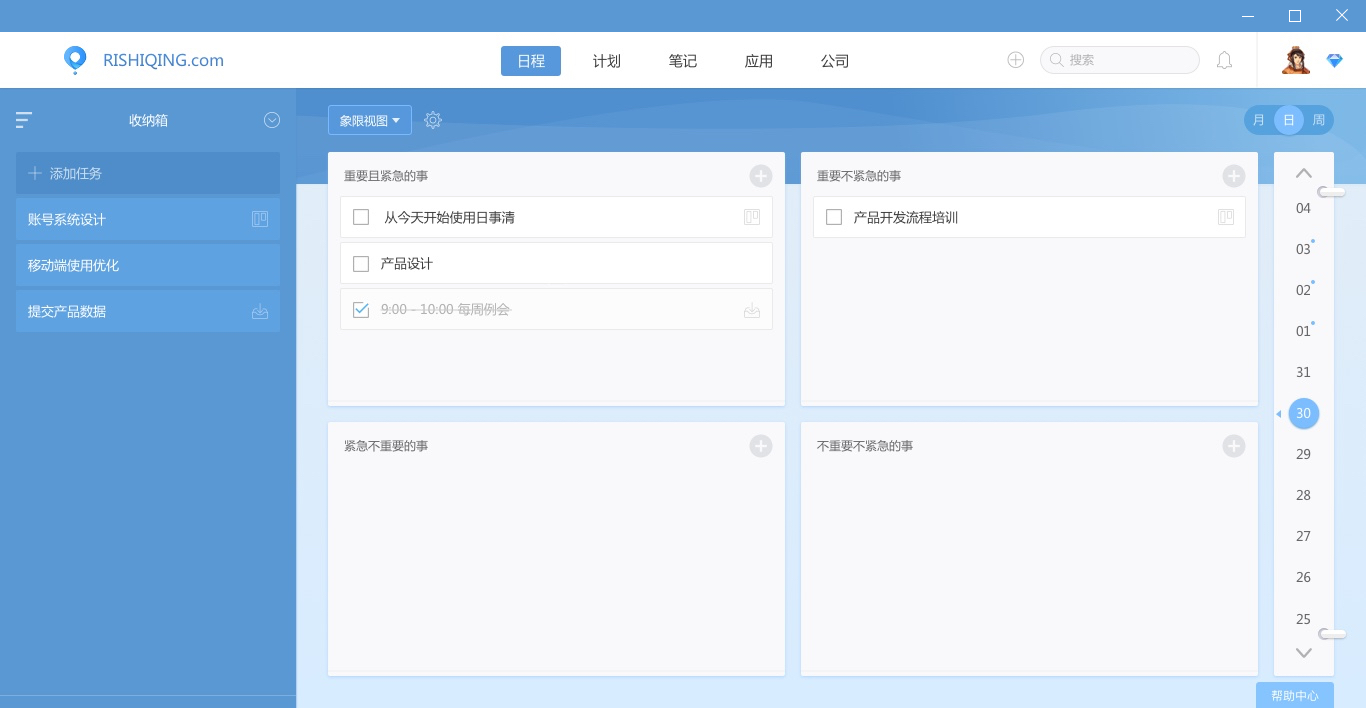The height and width of the screenshot is (708, 1366).
Task: Toggle sidebar with the list-lines icon
Action: coord(24,120)
